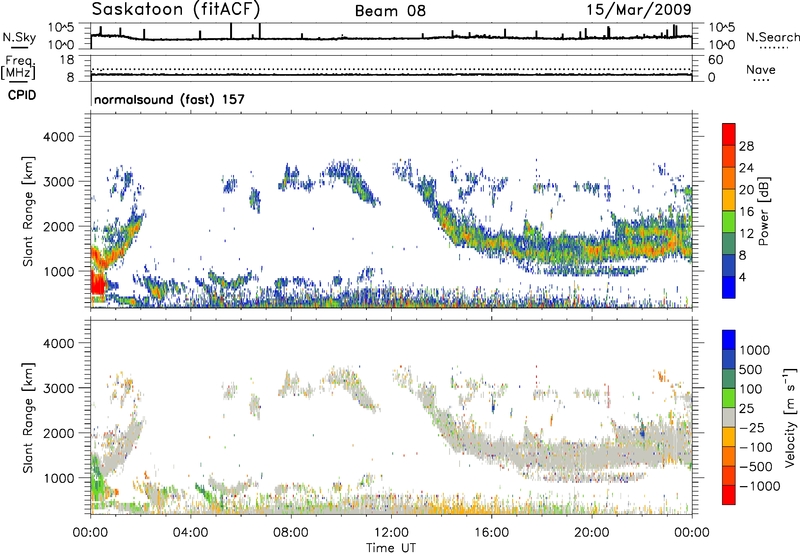Click the red bottom of velocity colorbar
800x554 pixels.
tap(729, 495)
